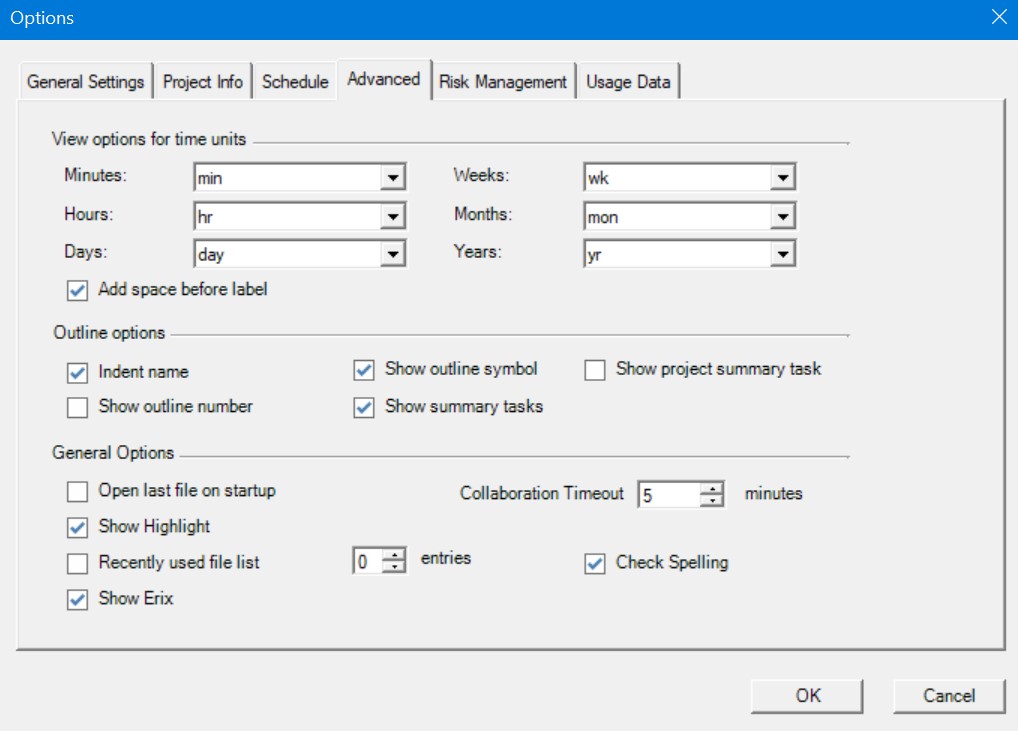Disable Show outline symbol
The height and width of the screenshot is (731, 1018).
(364, 370)
